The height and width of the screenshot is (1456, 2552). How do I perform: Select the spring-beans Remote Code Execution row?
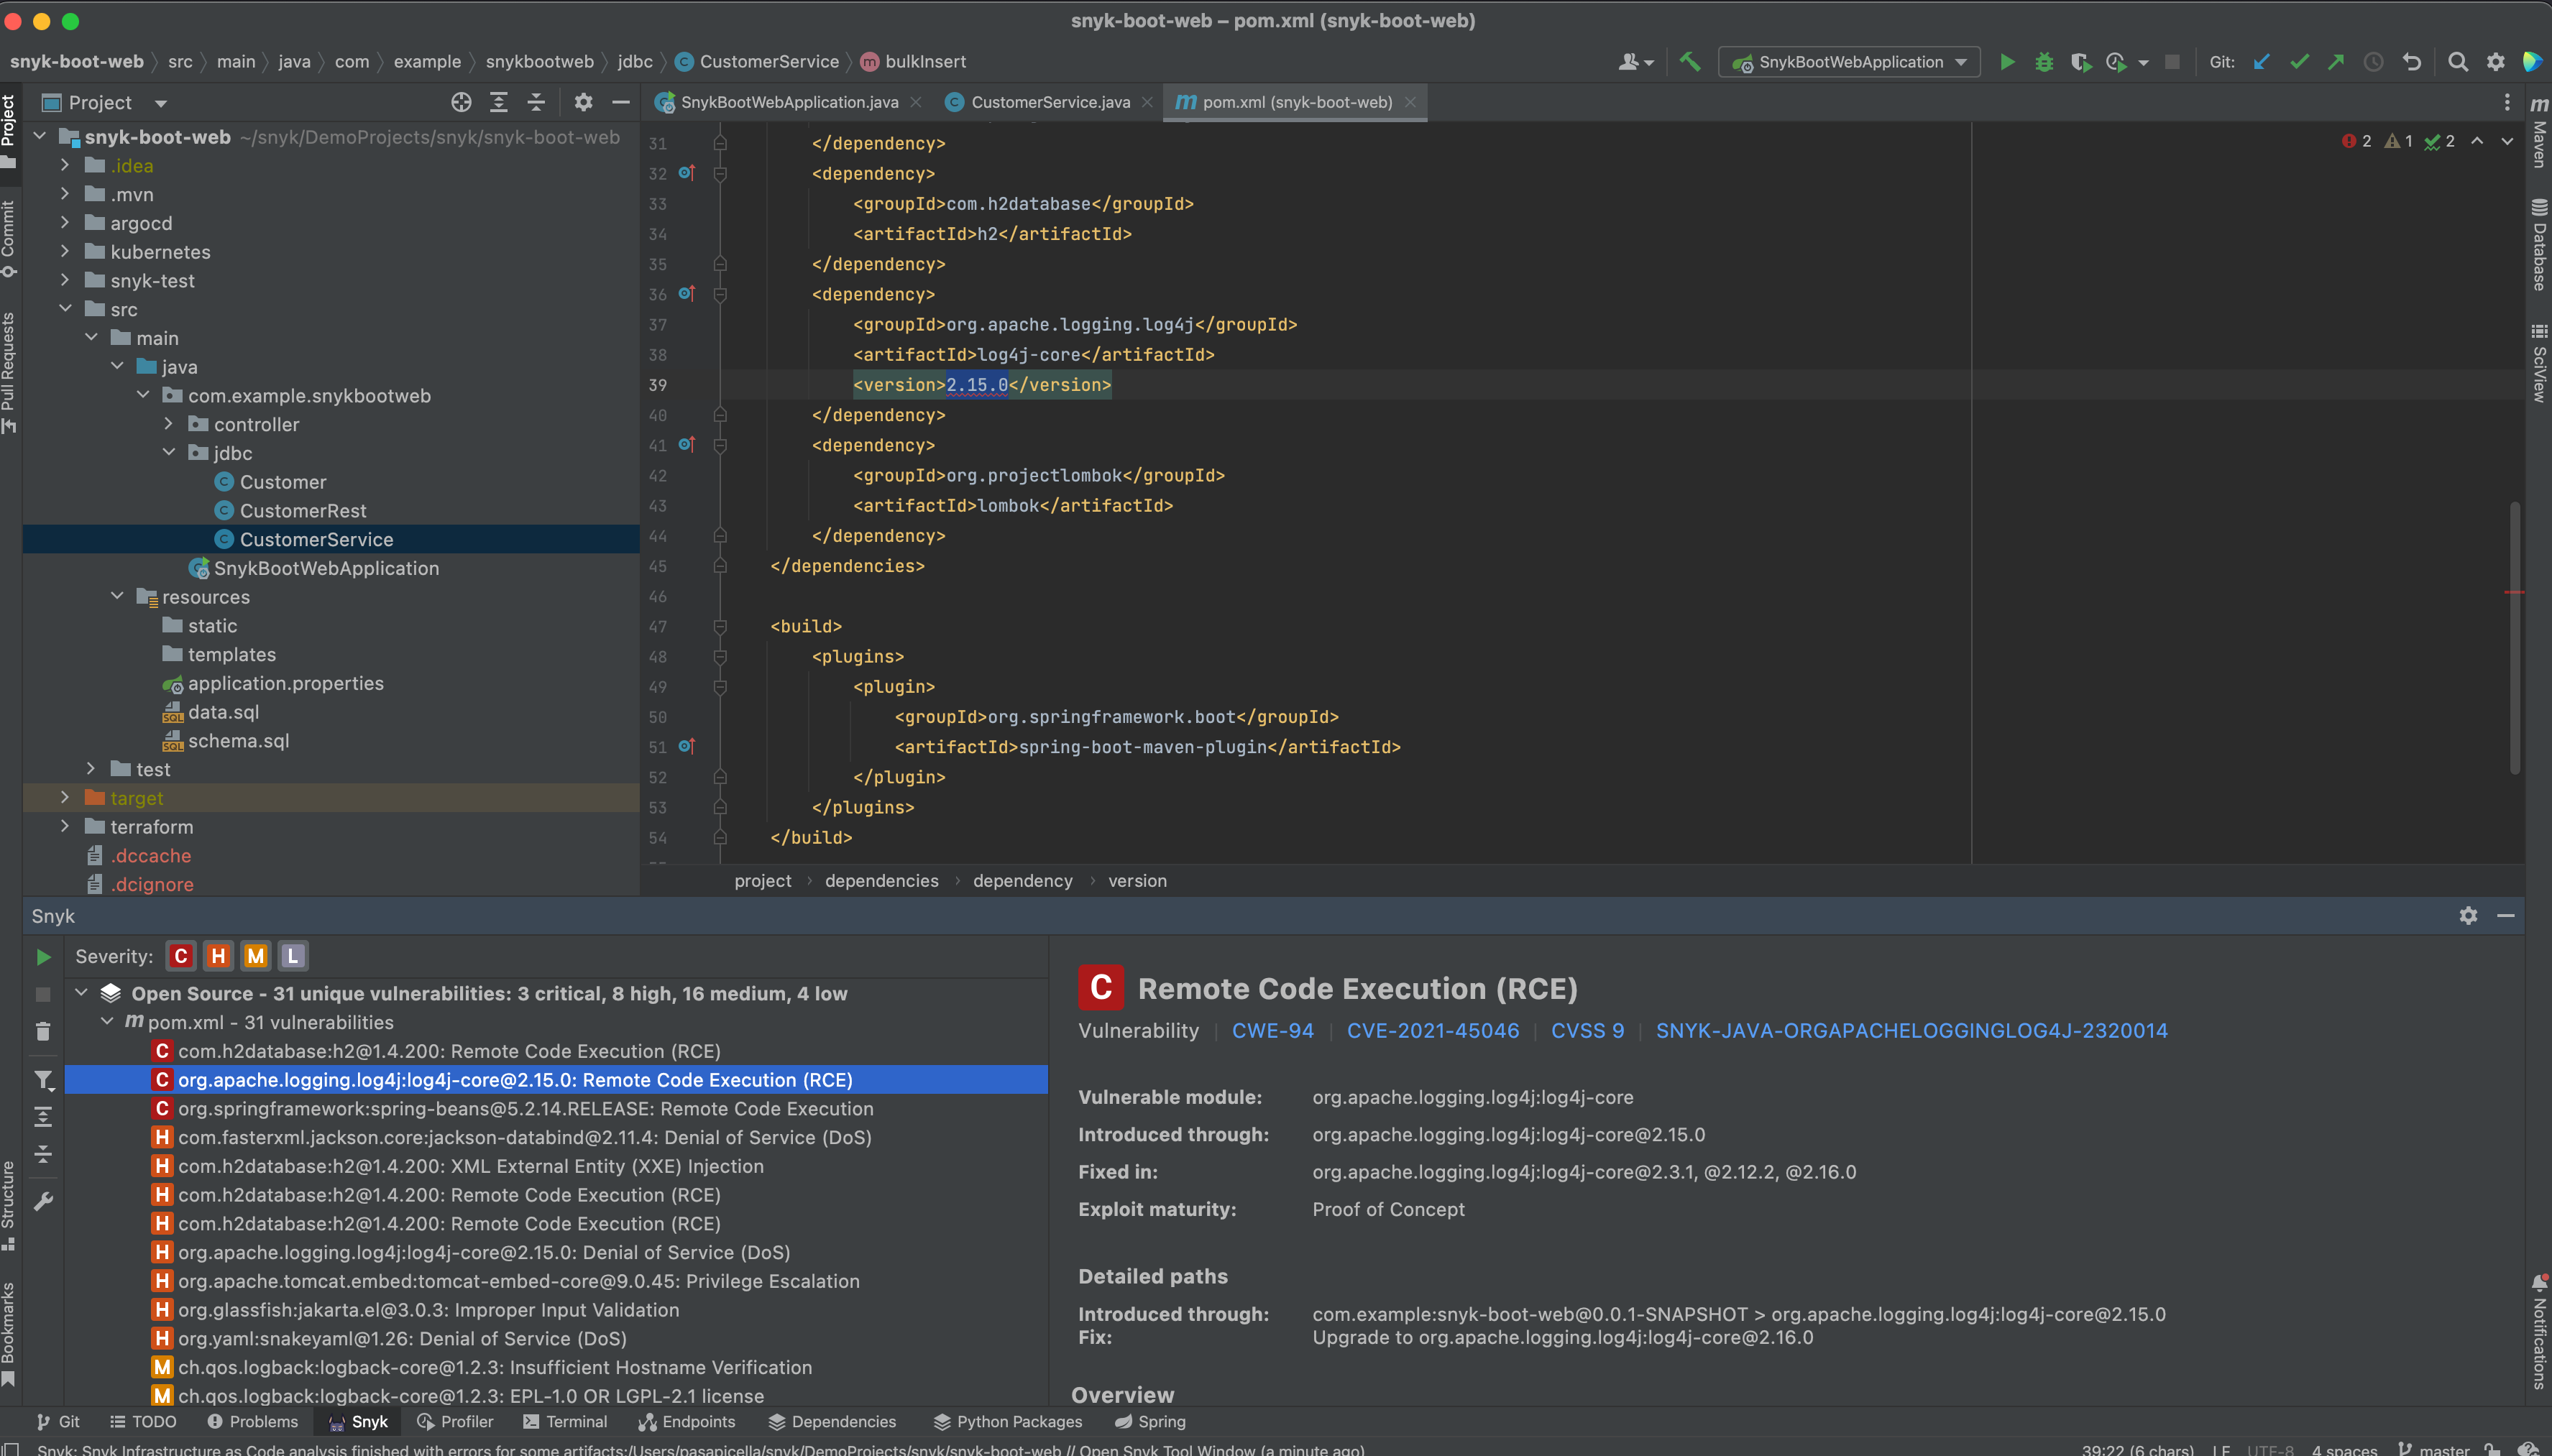[556, 1108]
